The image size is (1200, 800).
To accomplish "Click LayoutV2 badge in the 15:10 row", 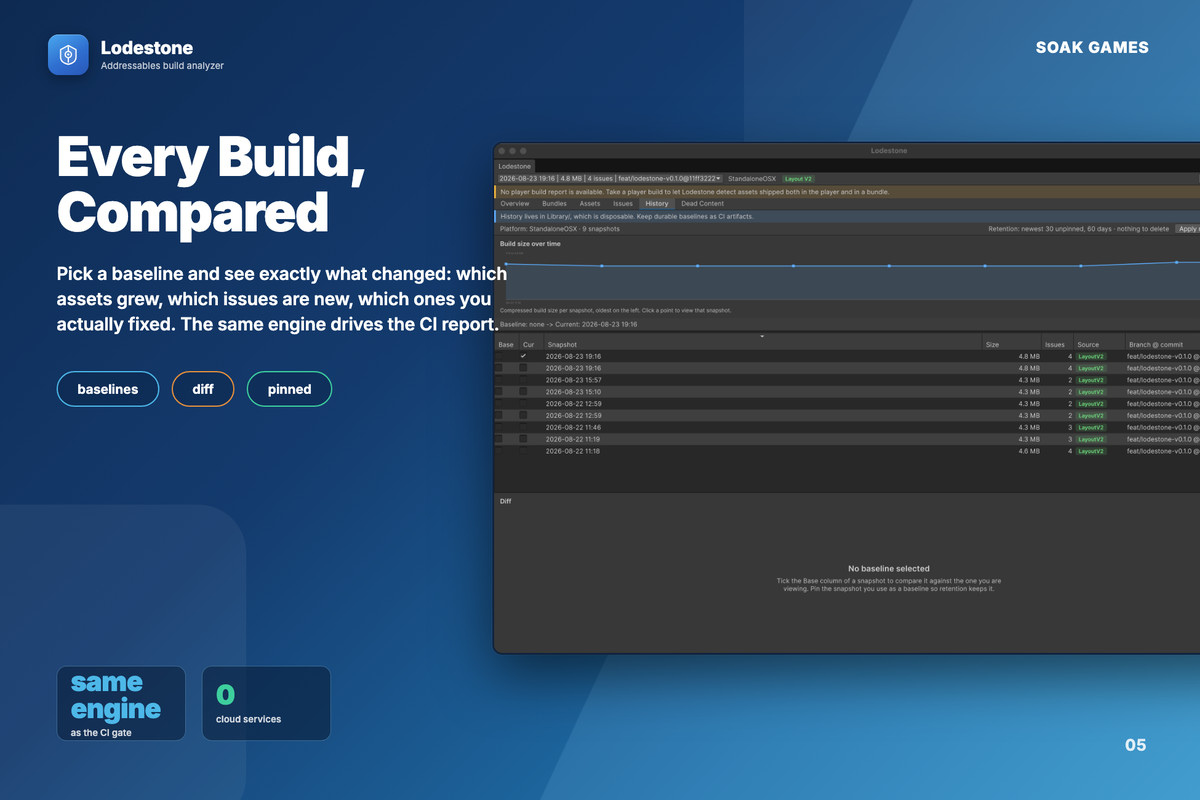I will (1091, 392).
